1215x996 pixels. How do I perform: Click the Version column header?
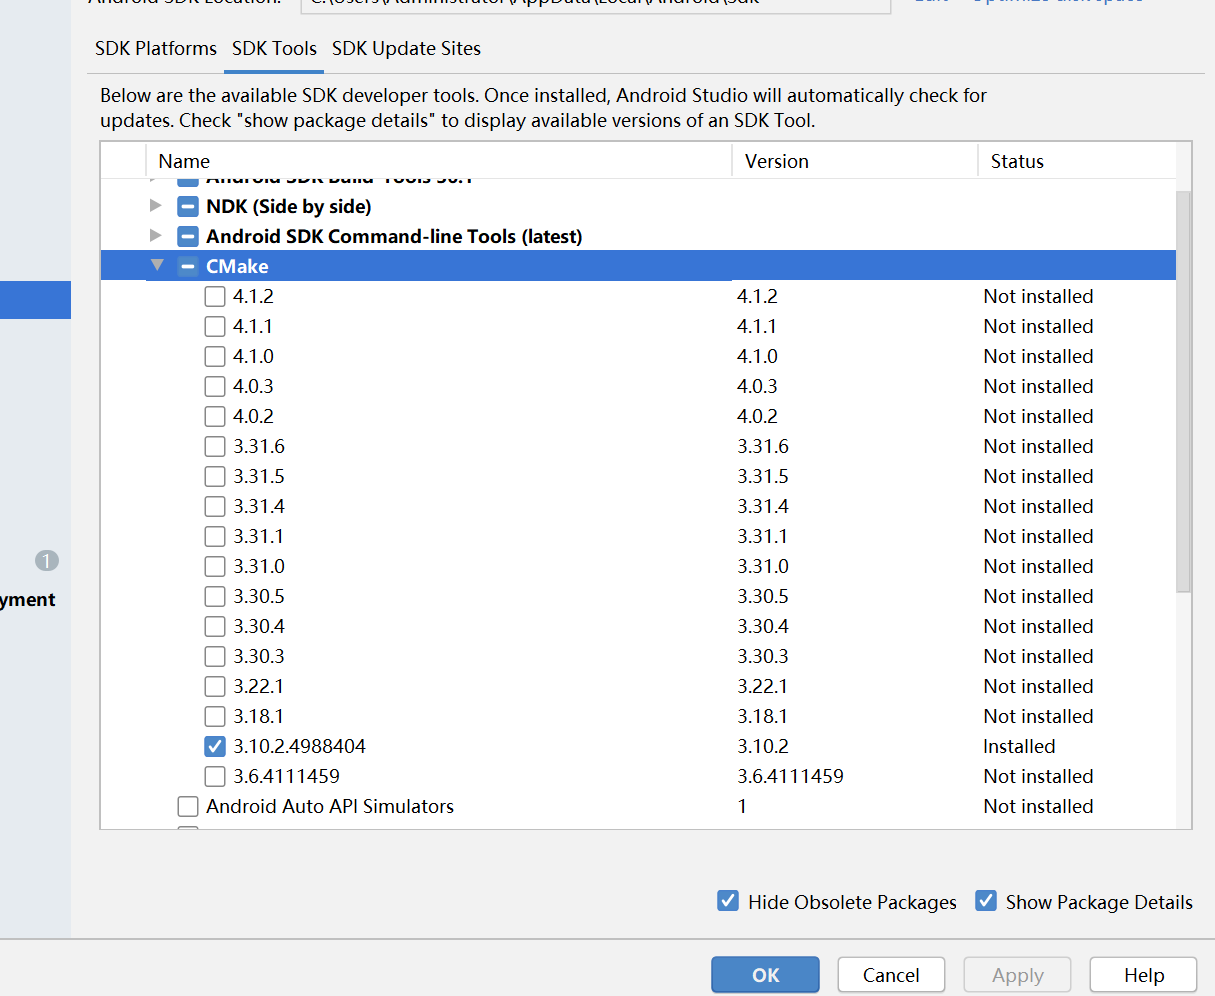[x=855, y=161]
